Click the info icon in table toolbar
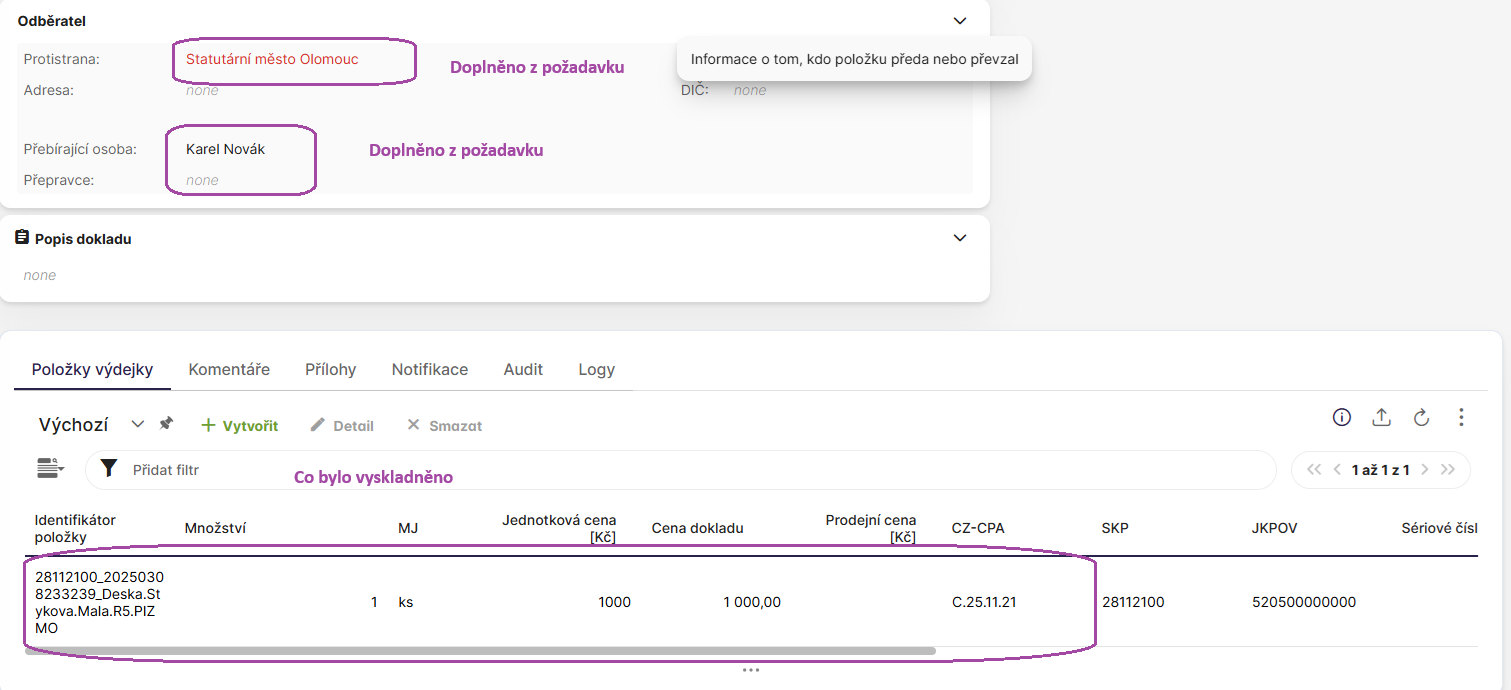The width and height of the screenshot is (1511, 690). click(1342, 418)
